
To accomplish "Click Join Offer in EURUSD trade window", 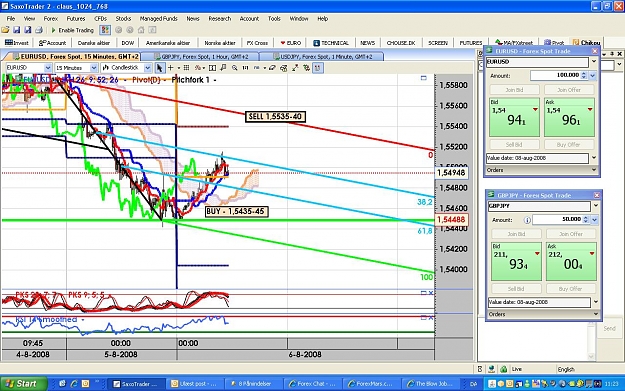I will pos(569,90).
